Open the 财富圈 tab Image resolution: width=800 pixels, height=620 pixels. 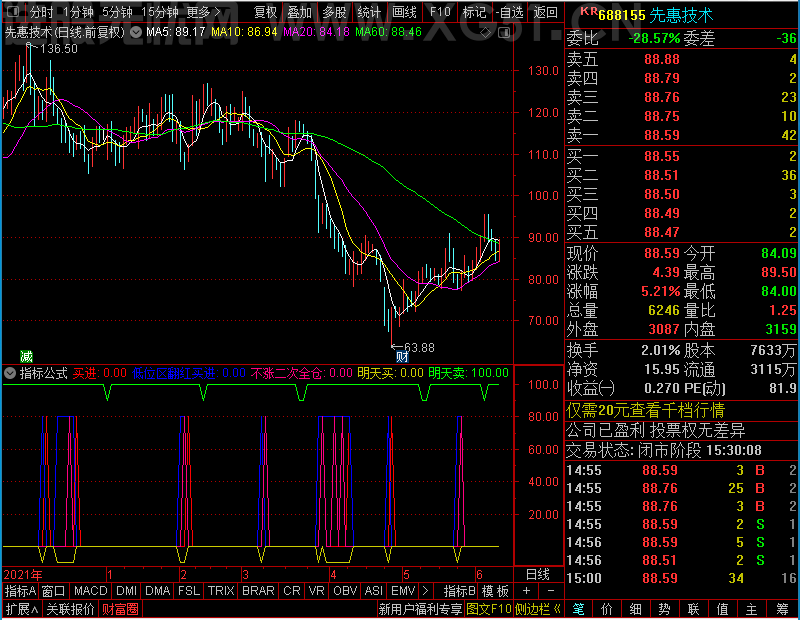click(120, 609)
